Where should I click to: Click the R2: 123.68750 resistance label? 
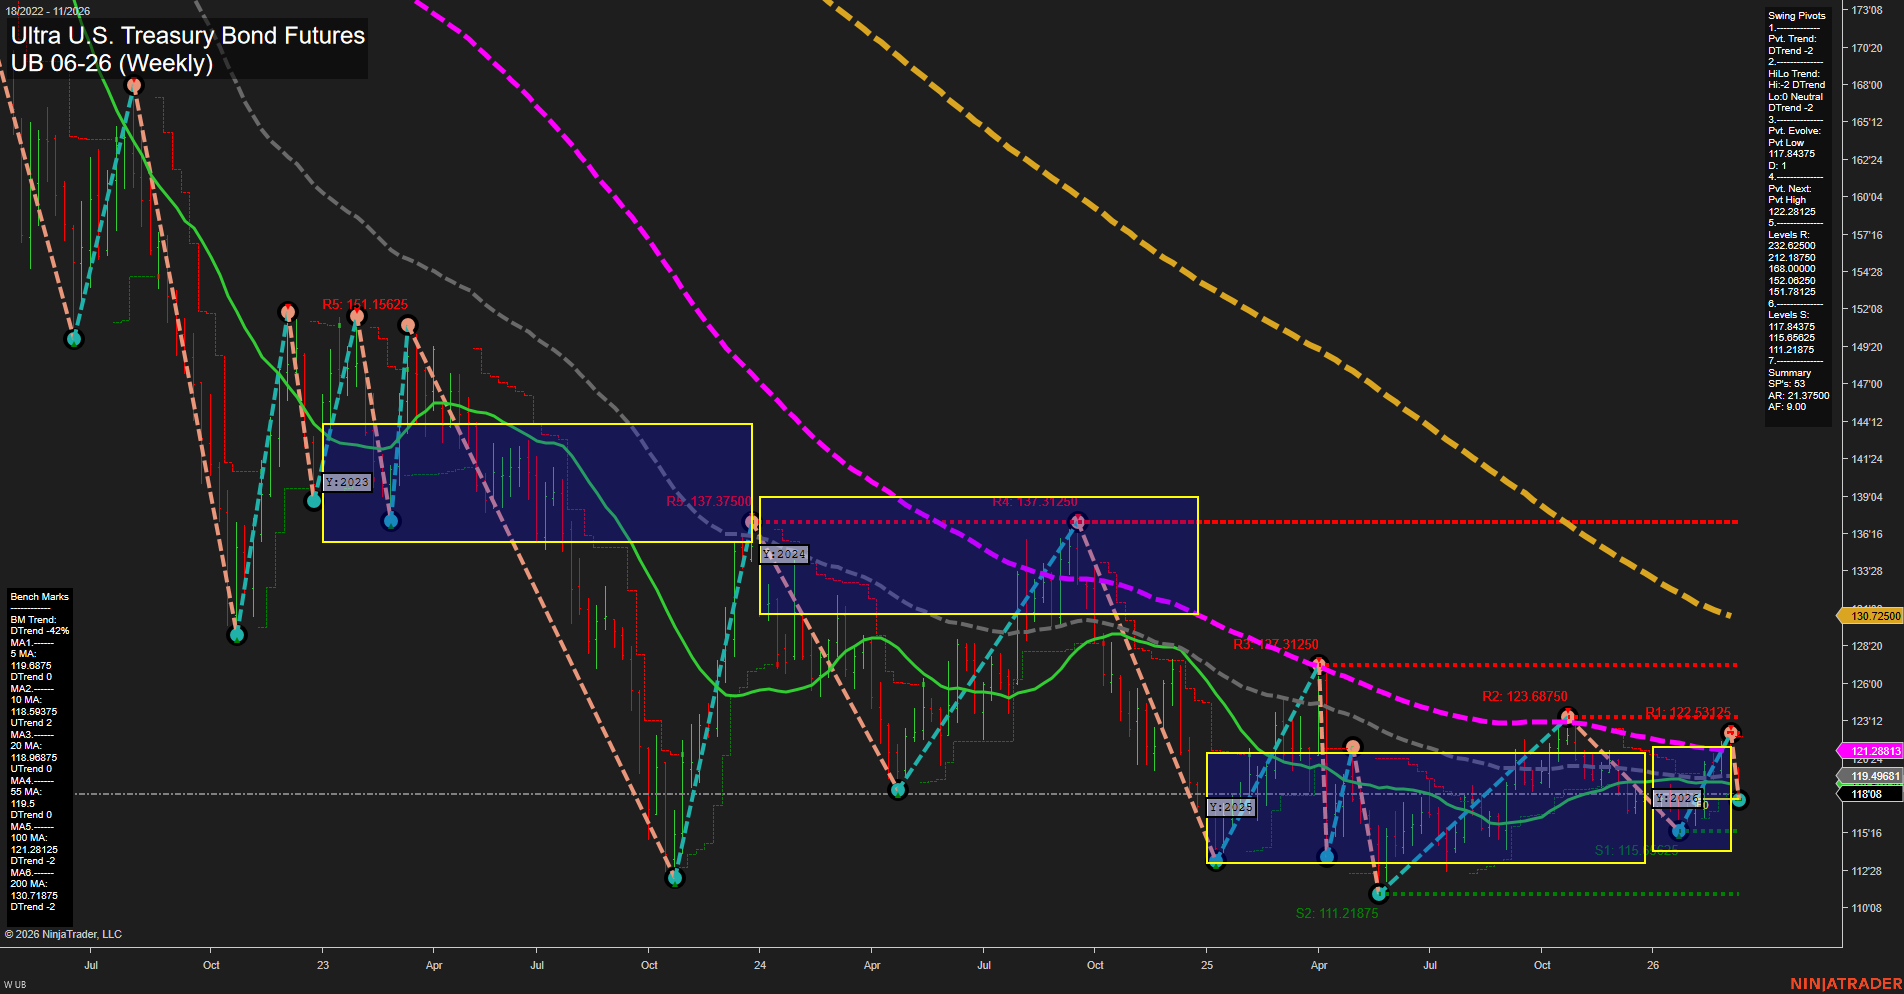coord(1524,696)
